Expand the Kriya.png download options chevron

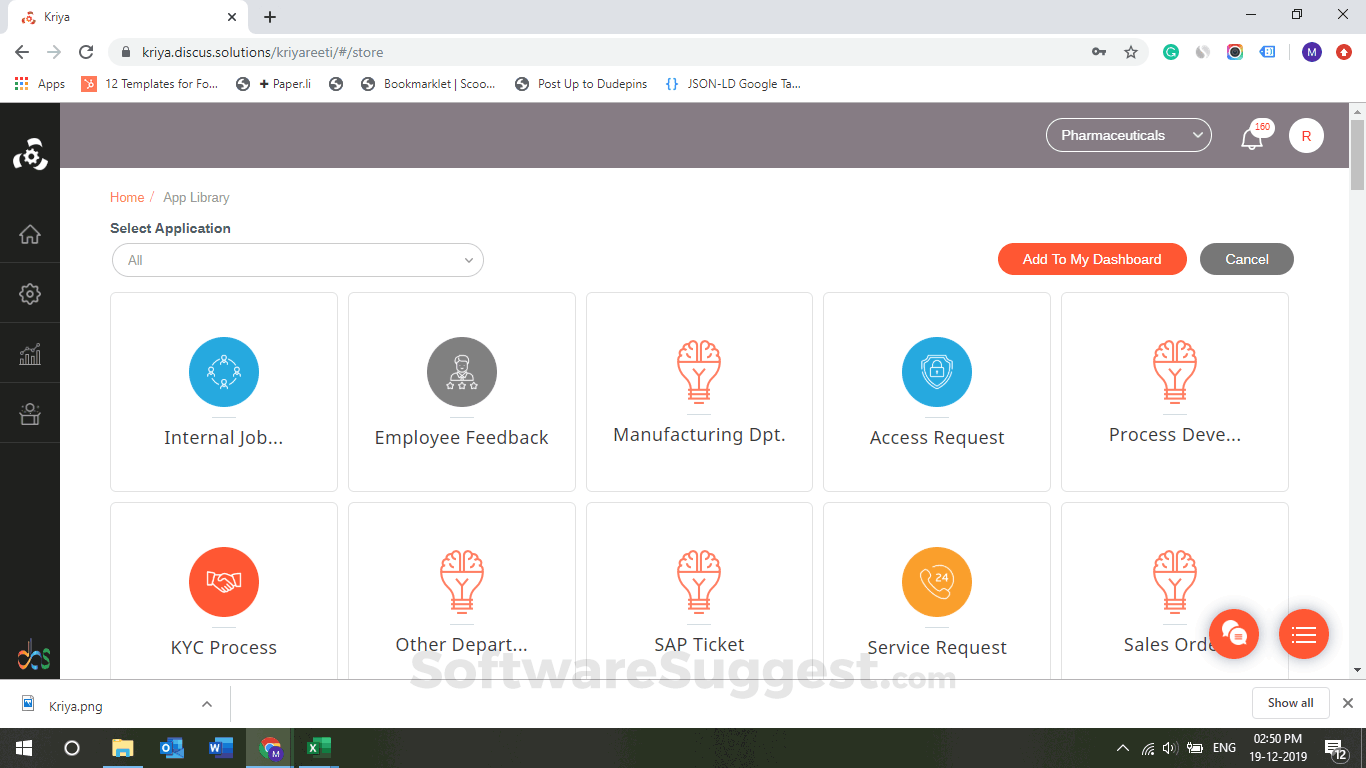pyautogui.click(x=207, y=704)
